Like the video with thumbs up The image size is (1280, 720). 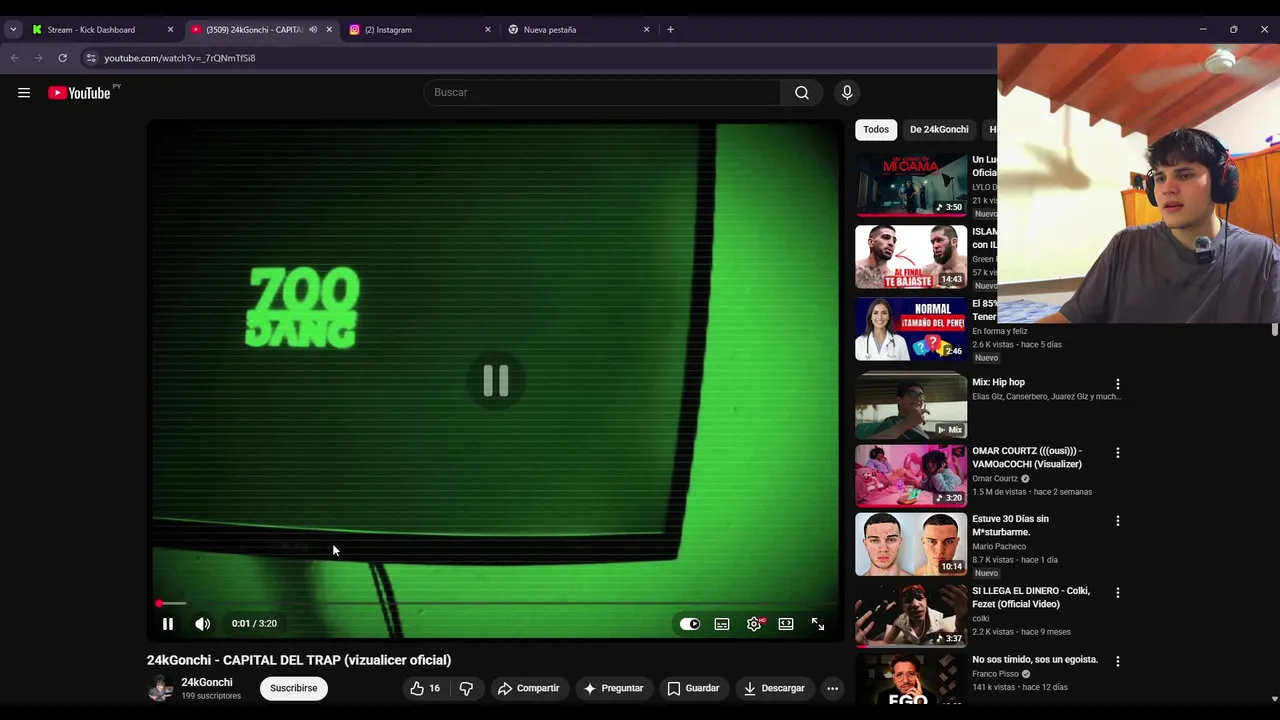click(425, 688)
